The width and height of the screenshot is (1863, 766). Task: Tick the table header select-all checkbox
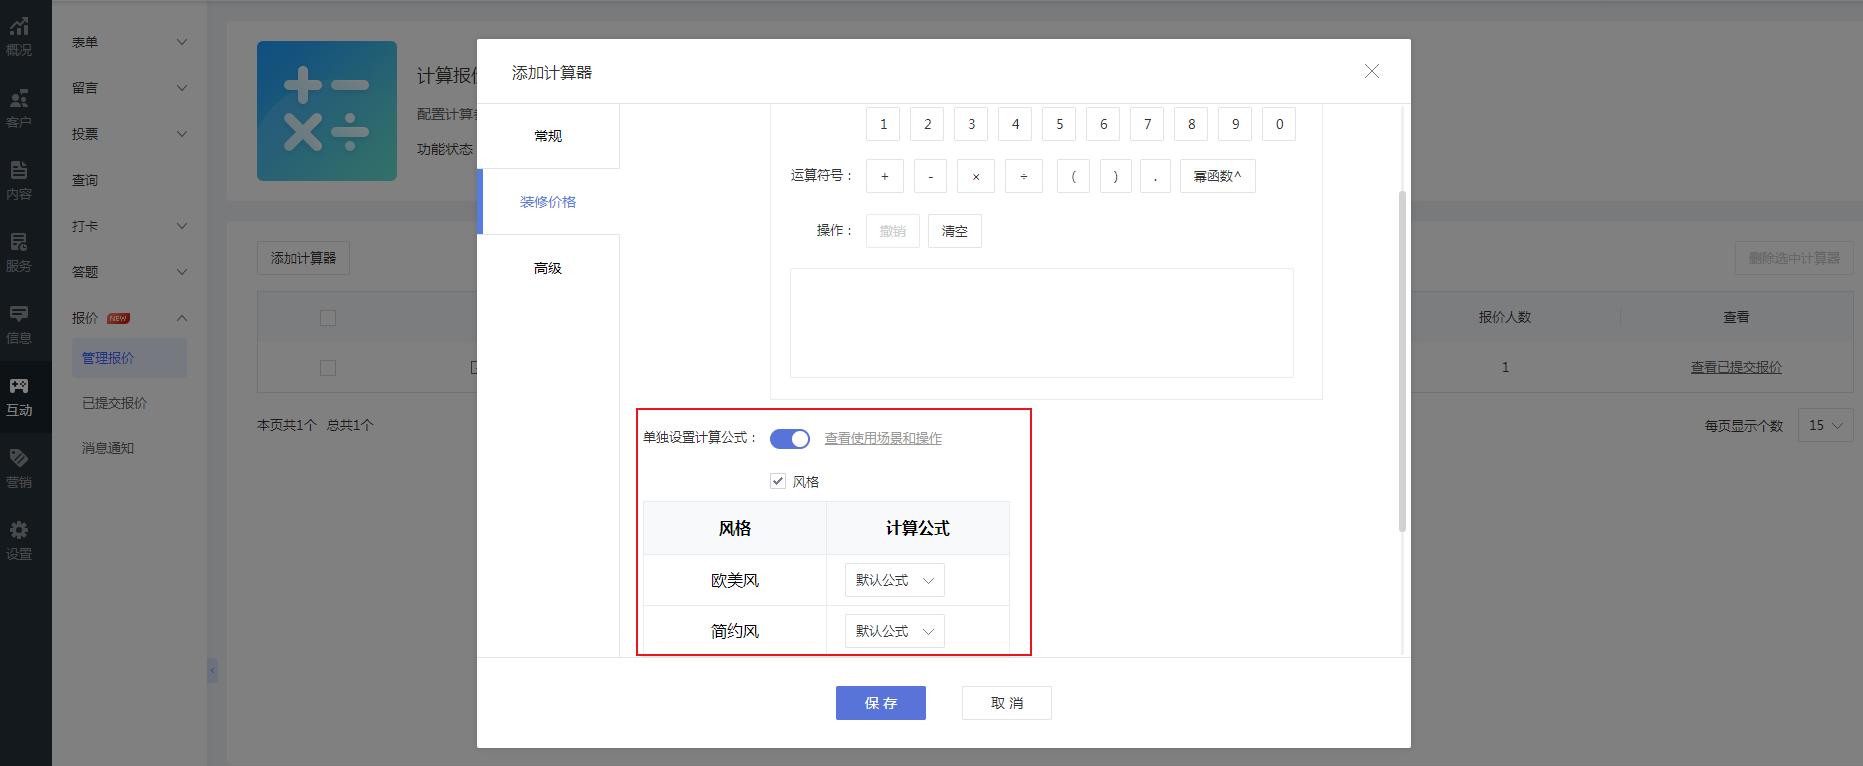click(x=328, y=318)
